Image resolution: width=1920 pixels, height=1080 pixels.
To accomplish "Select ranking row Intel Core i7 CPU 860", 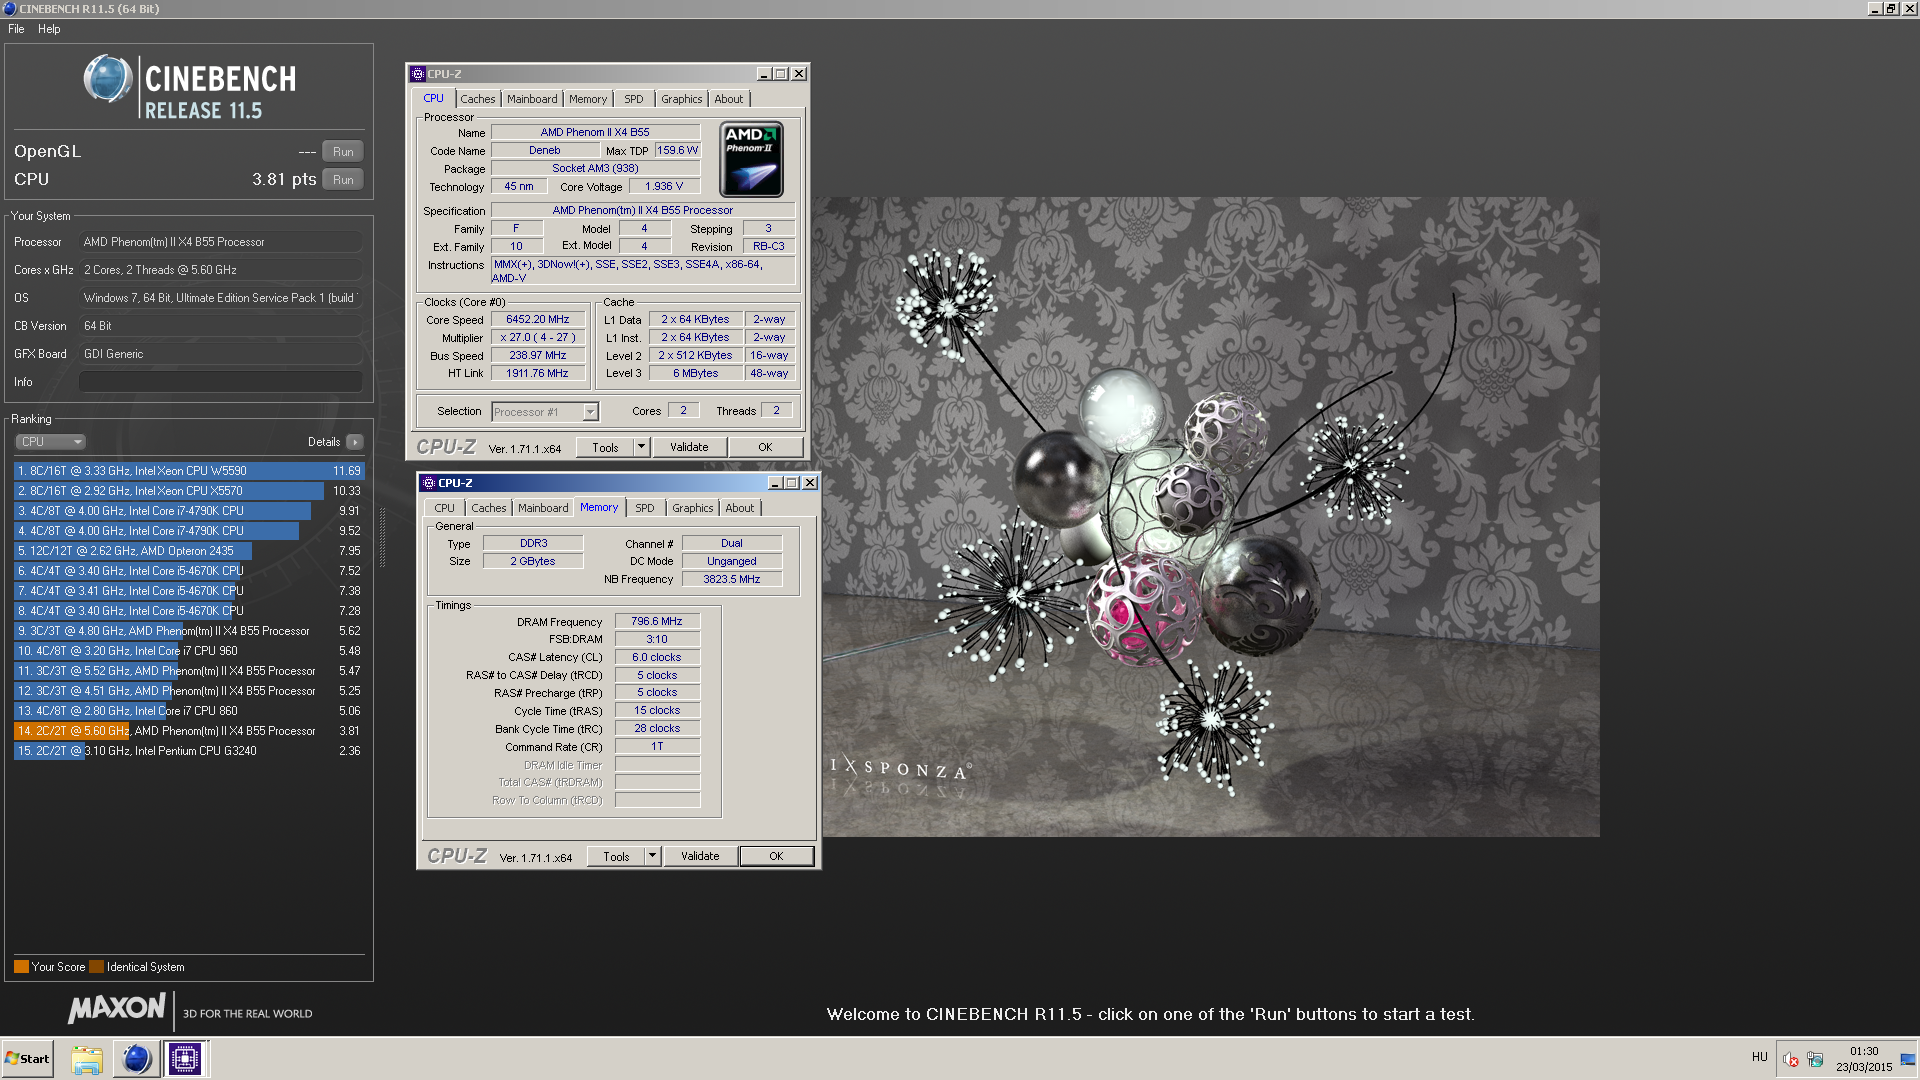I will coord(189,711).
